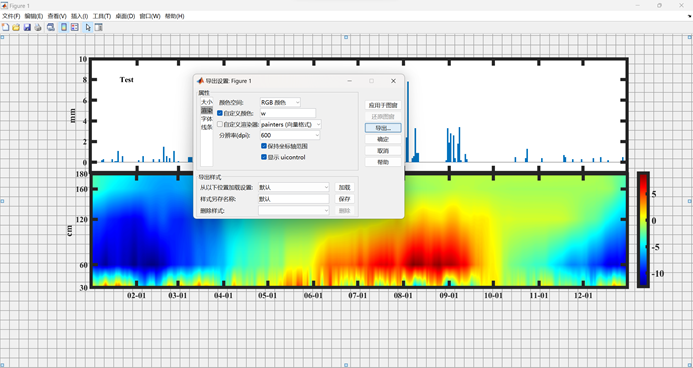Open the 窗口(W) menu
The image size is (693, 368).
(x=150, y=16)
